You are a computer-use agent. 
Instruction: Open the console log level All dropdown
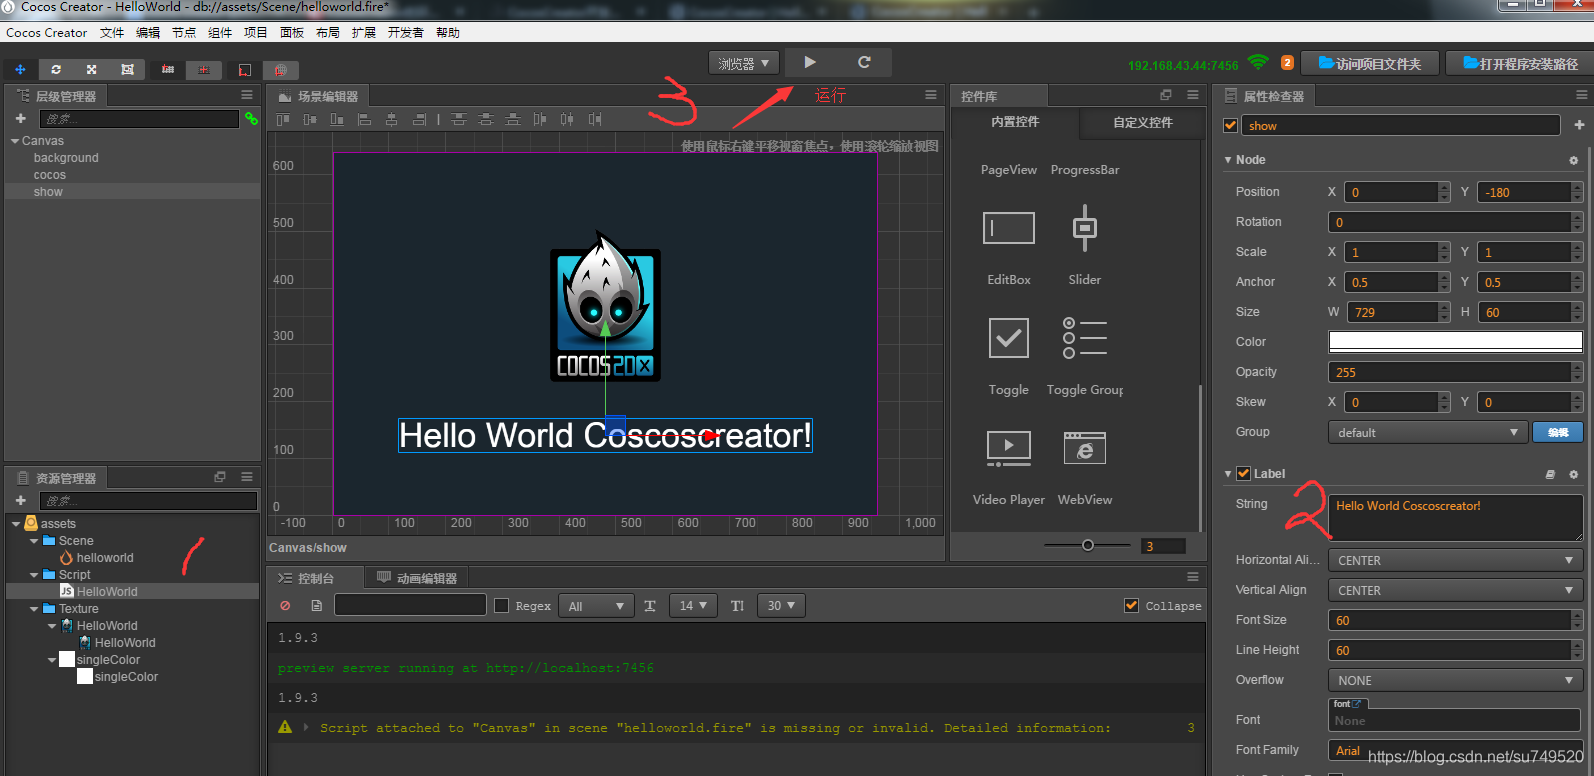pyautogui.click(x=596, y=606)
